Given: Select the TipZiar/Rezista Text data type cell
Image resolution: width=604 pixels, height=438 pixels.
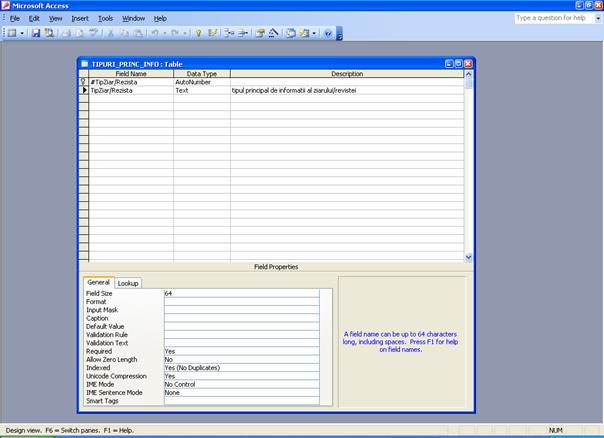Looking at the screenshot, I should click(x=201, y=90).
